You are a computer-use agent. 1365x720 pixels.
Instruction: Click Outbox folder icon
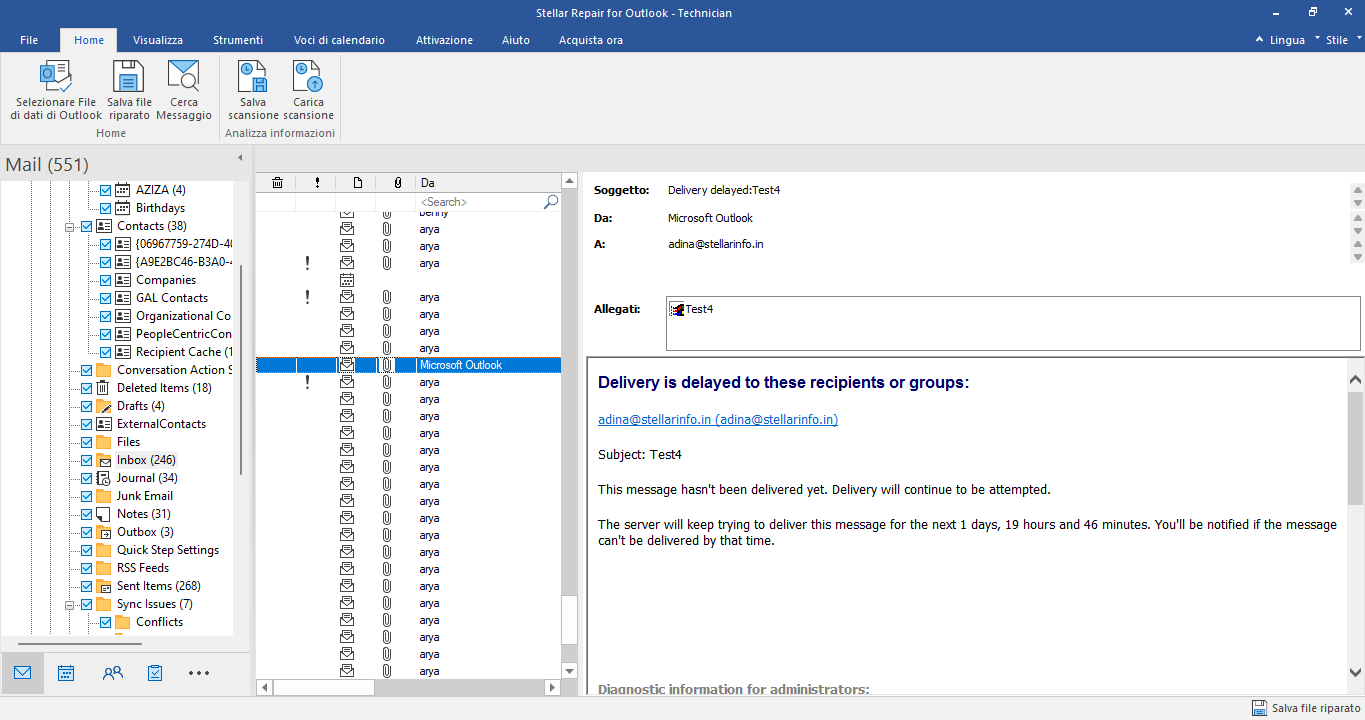[x=104, y=532]
